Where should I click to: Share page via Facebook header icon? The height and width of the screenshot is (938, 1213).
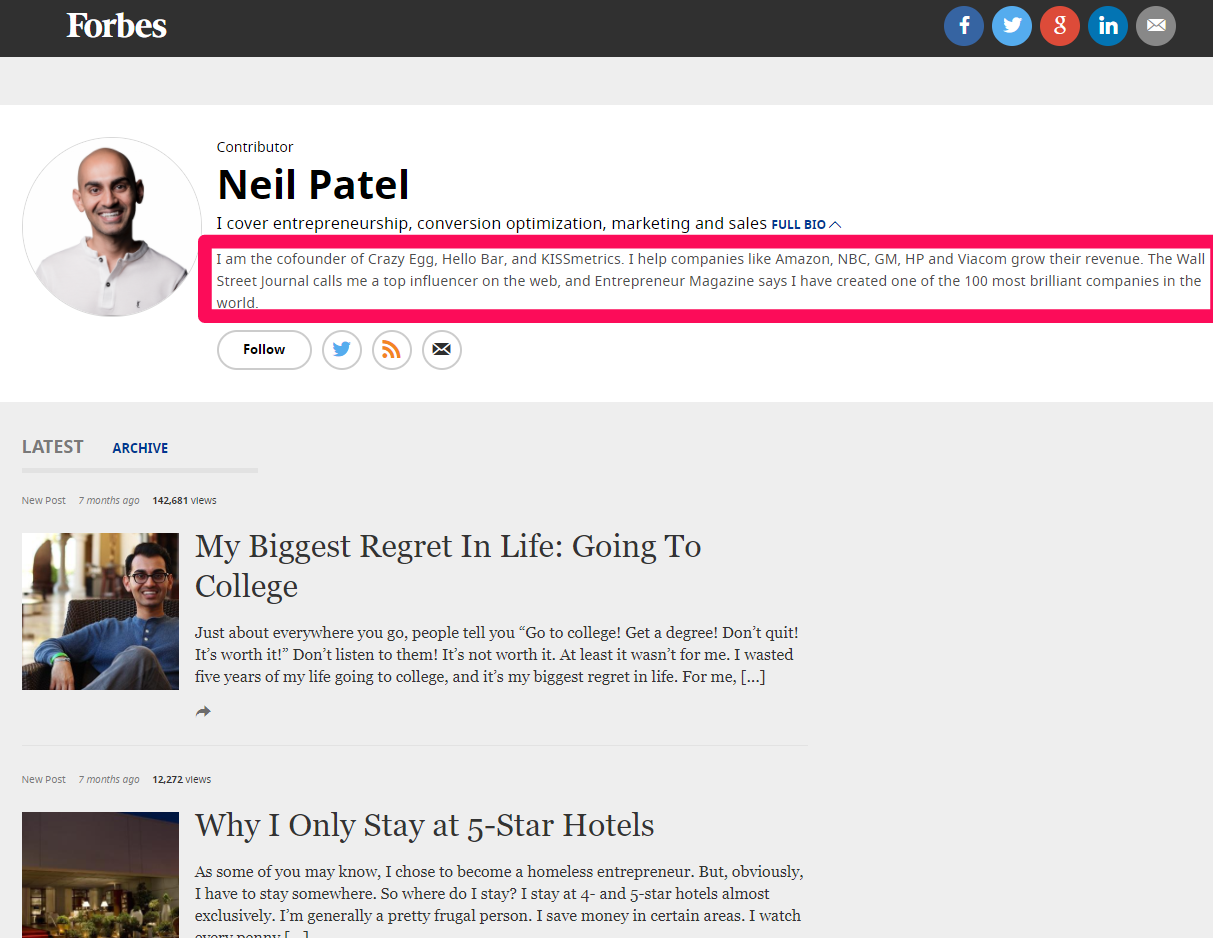[964, 26]
